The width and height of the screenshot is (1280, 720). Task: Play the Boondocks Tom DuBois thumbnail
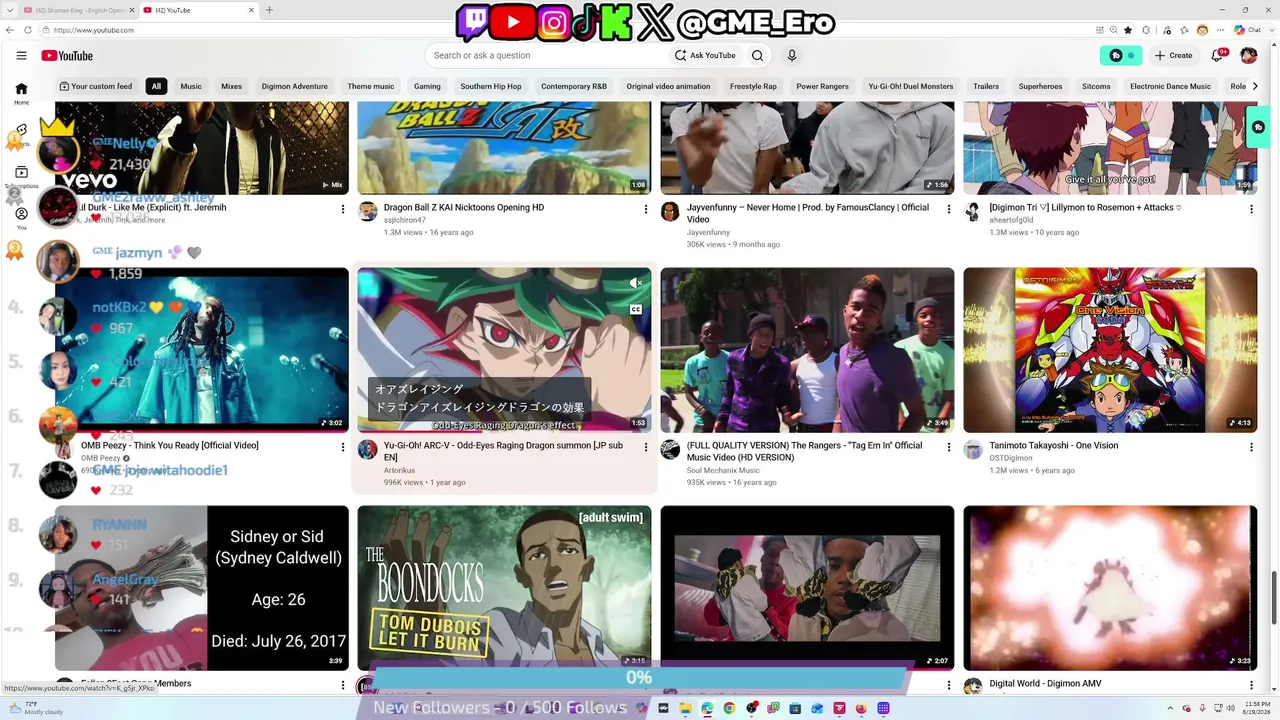pyautogui.click(x=504, y=588)
